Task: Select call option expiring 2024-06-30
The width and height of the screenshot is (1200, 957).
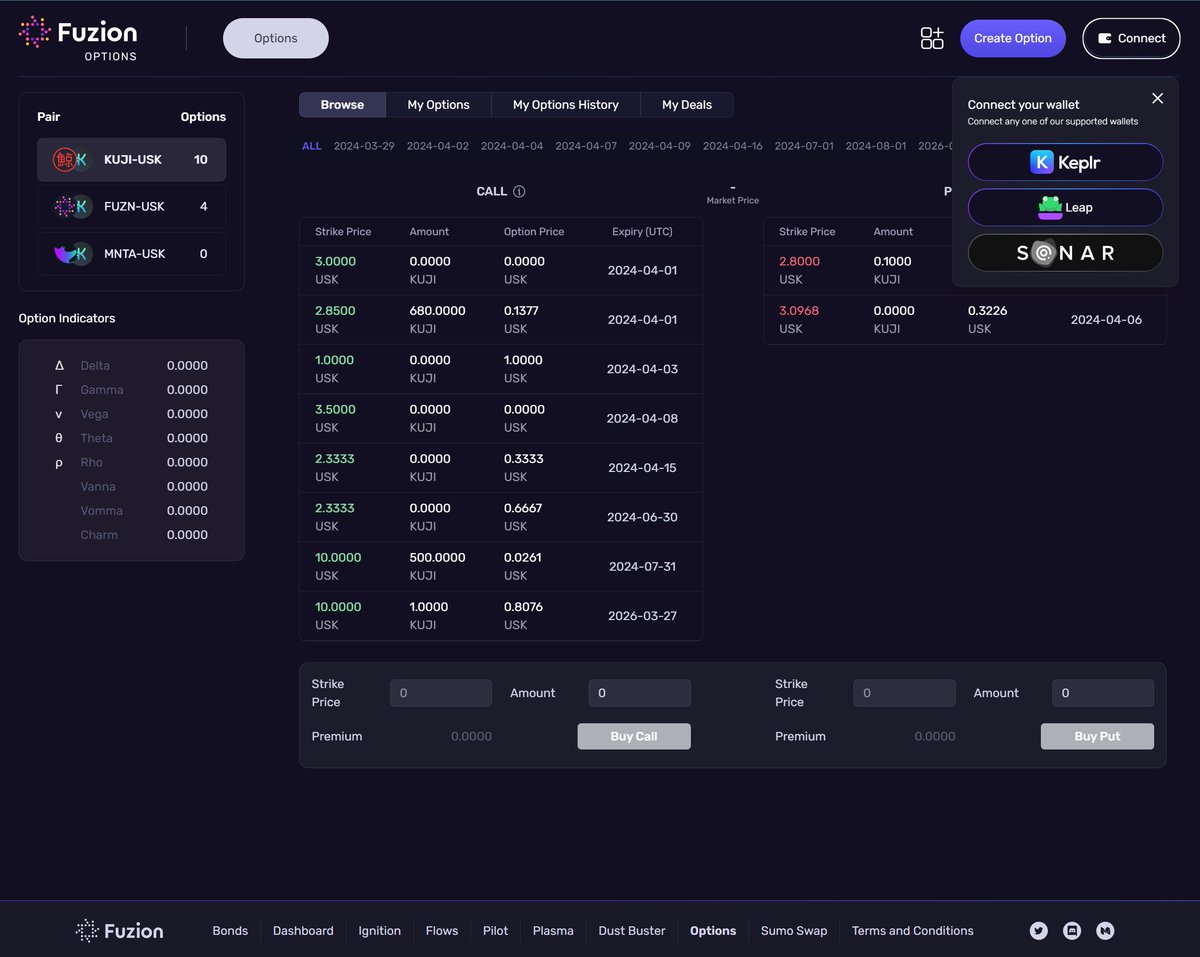Action: click(501, 517)
